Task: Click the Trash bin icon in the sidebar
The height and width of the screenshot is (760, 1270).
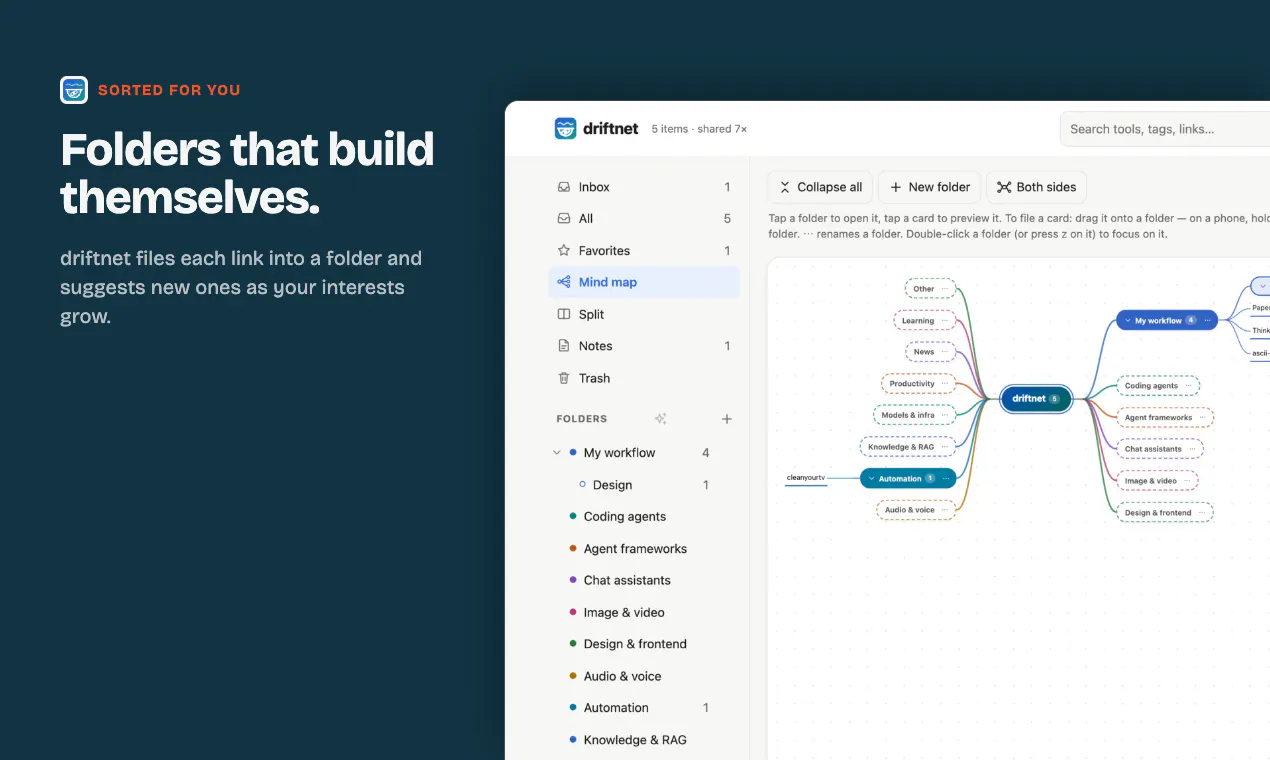Action: tap(564, 378)
